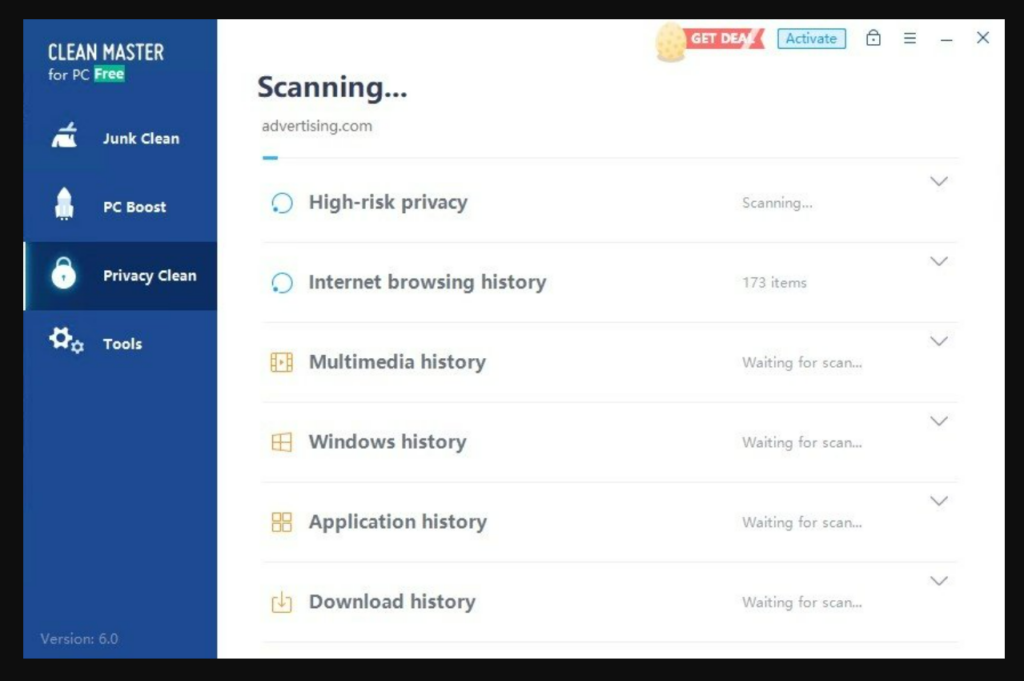
Task: Click the Windows history logo icon
Action: coord(281,443)
